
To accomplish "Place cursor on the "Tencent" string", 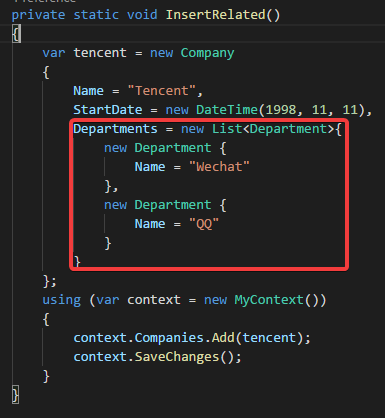I will [162, 91].
